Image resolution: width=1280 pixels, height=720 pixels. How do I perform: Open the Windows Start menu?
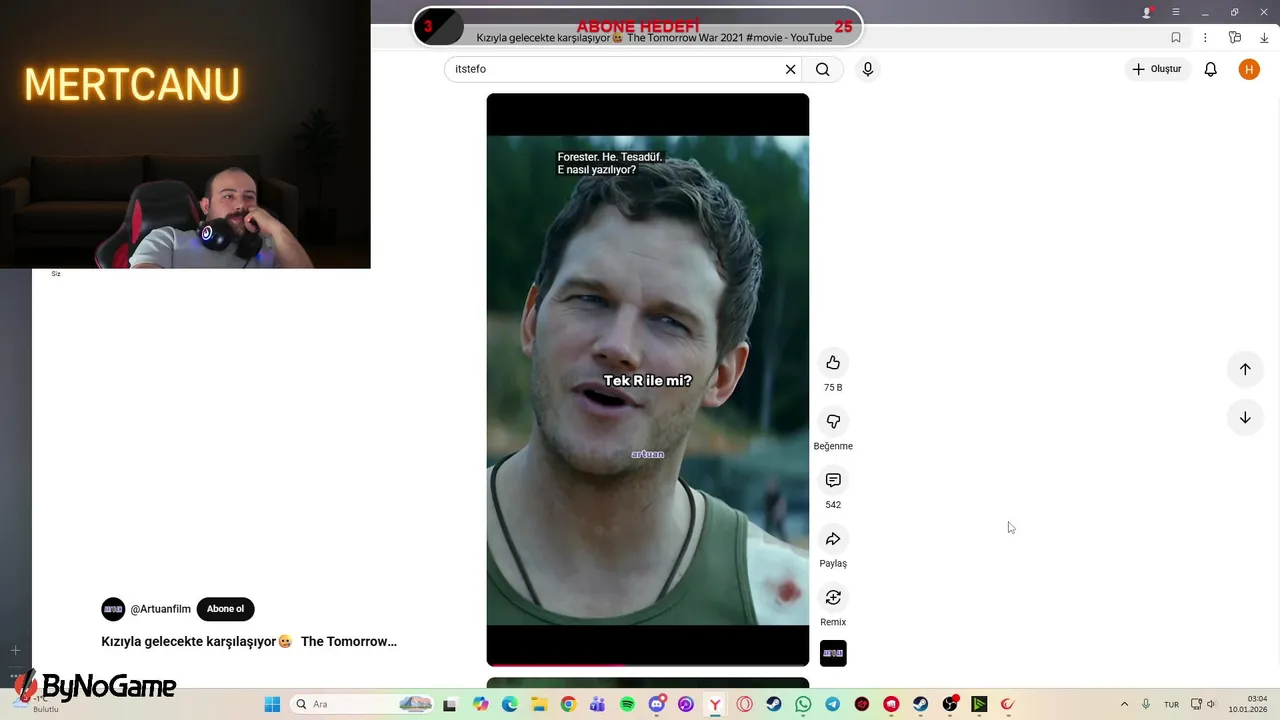272,704
